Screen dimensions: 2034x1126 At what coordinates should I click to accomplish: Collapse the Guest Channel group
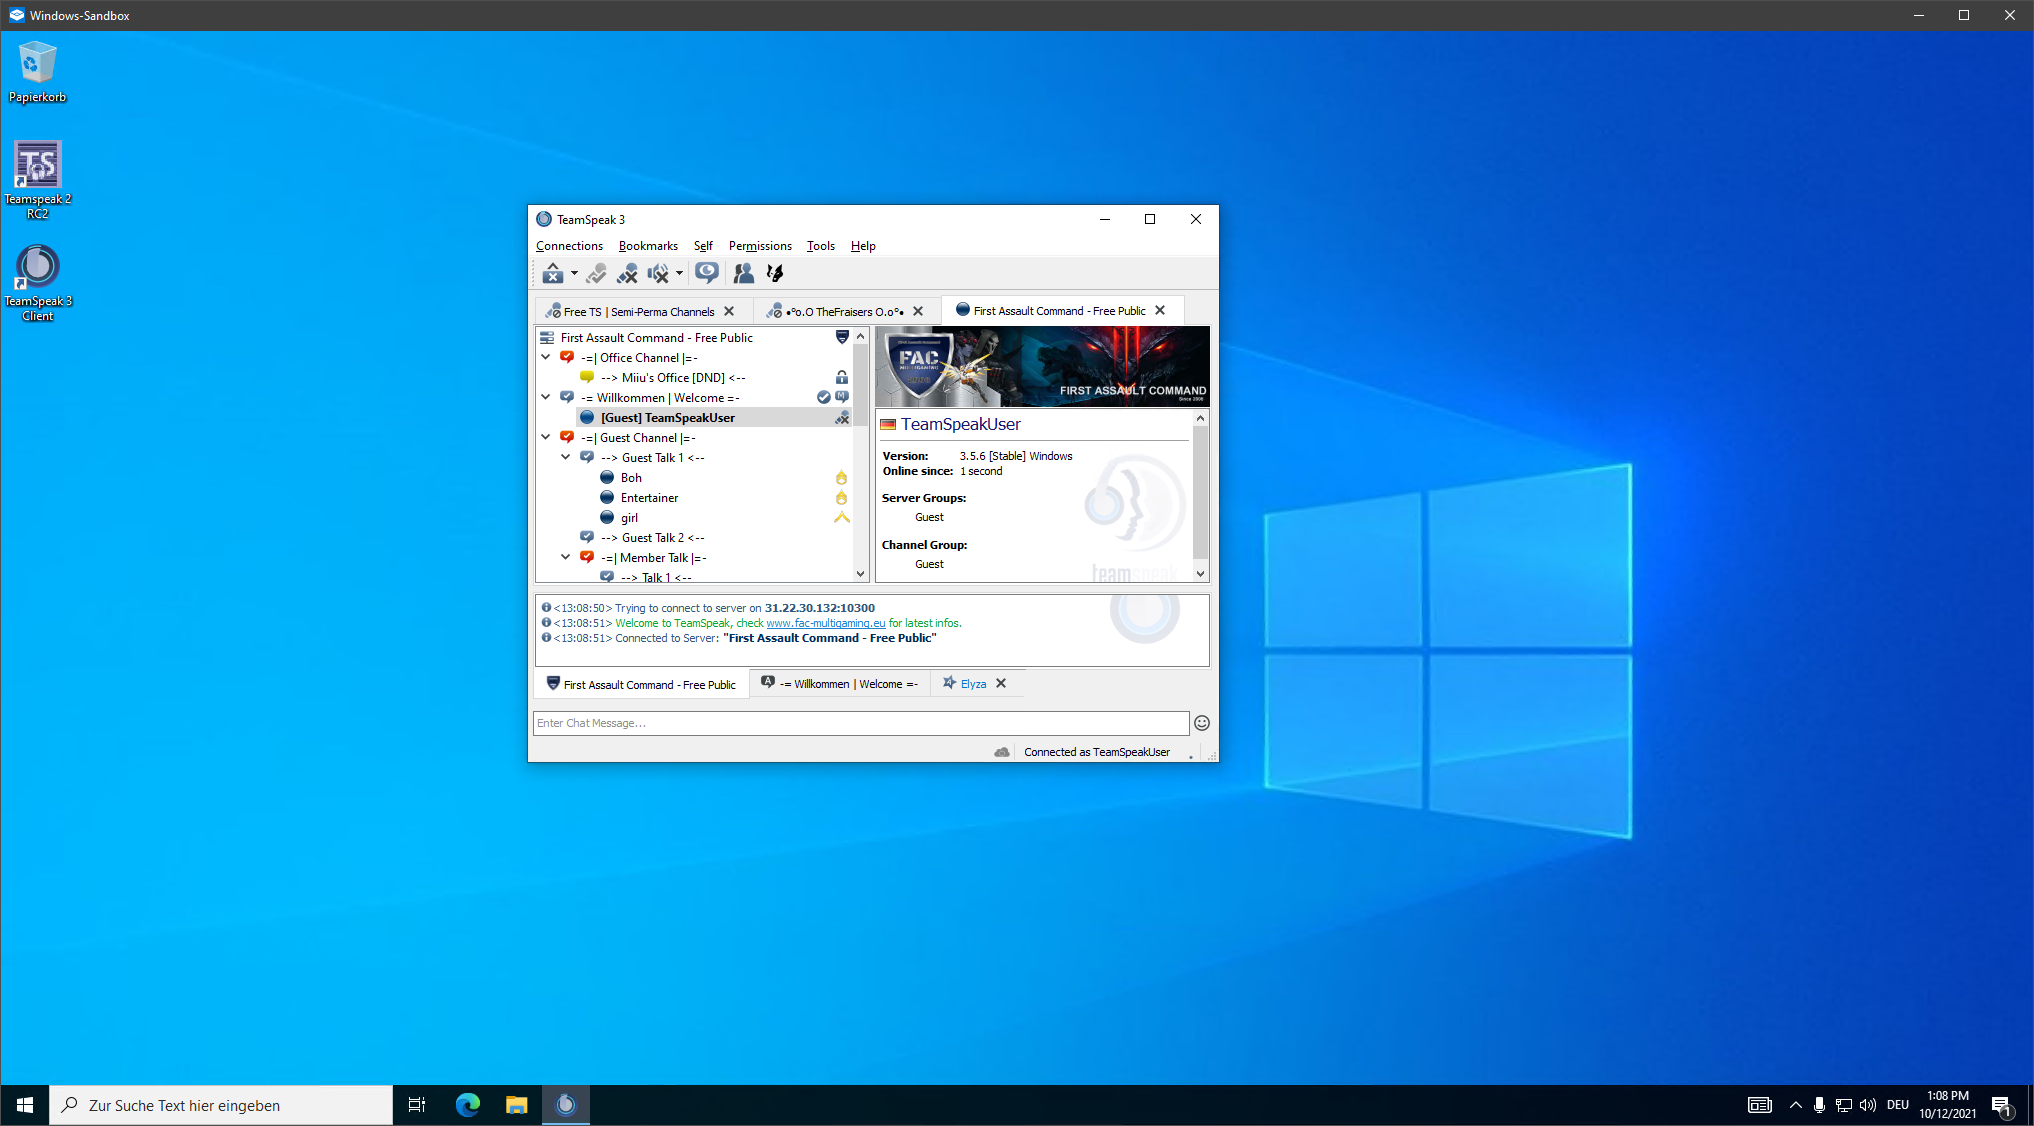(x=545, y=437)
